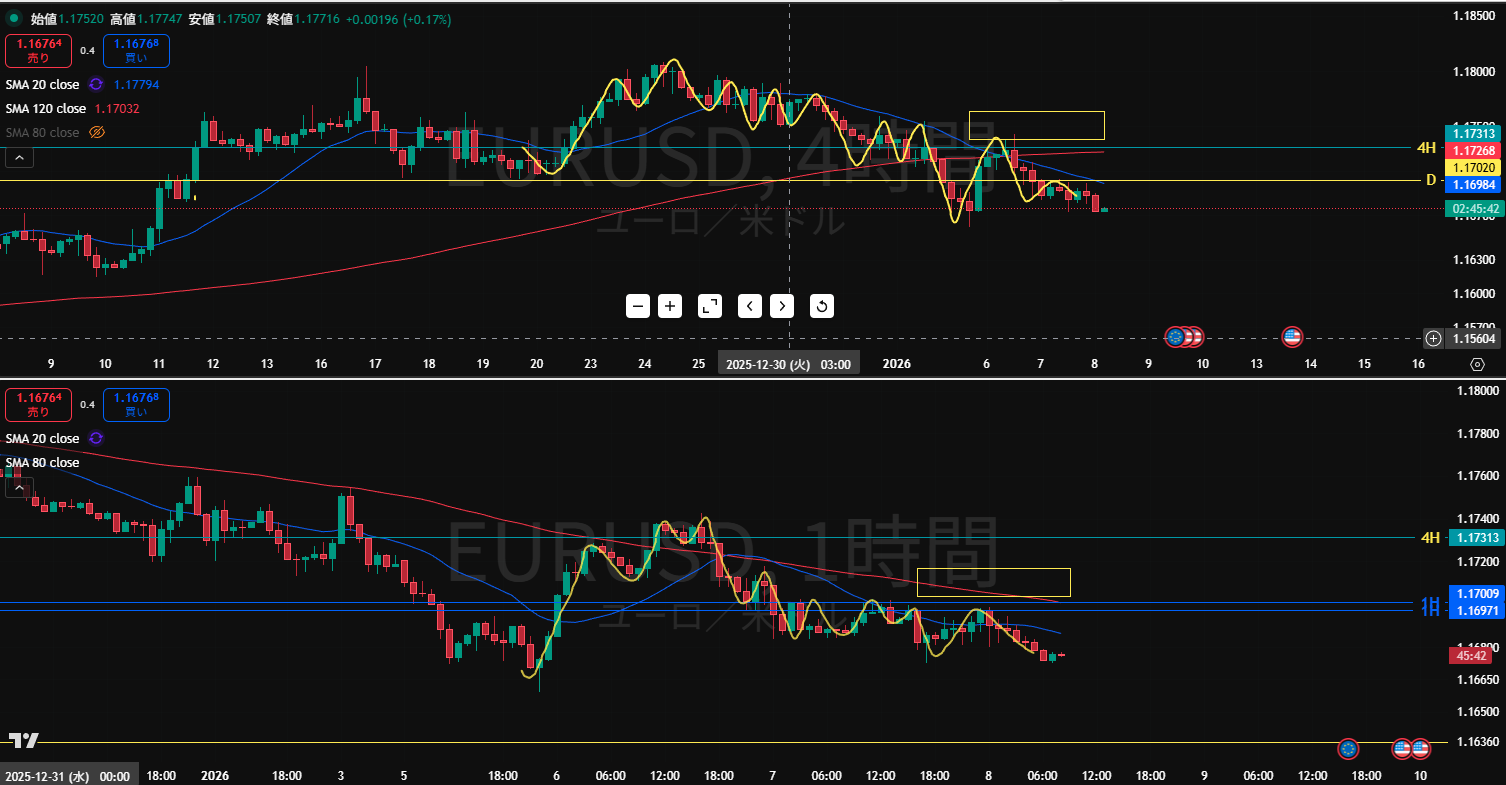Click the TradingView logo in lower chart
1506x785 pixels.
[24, 741]
